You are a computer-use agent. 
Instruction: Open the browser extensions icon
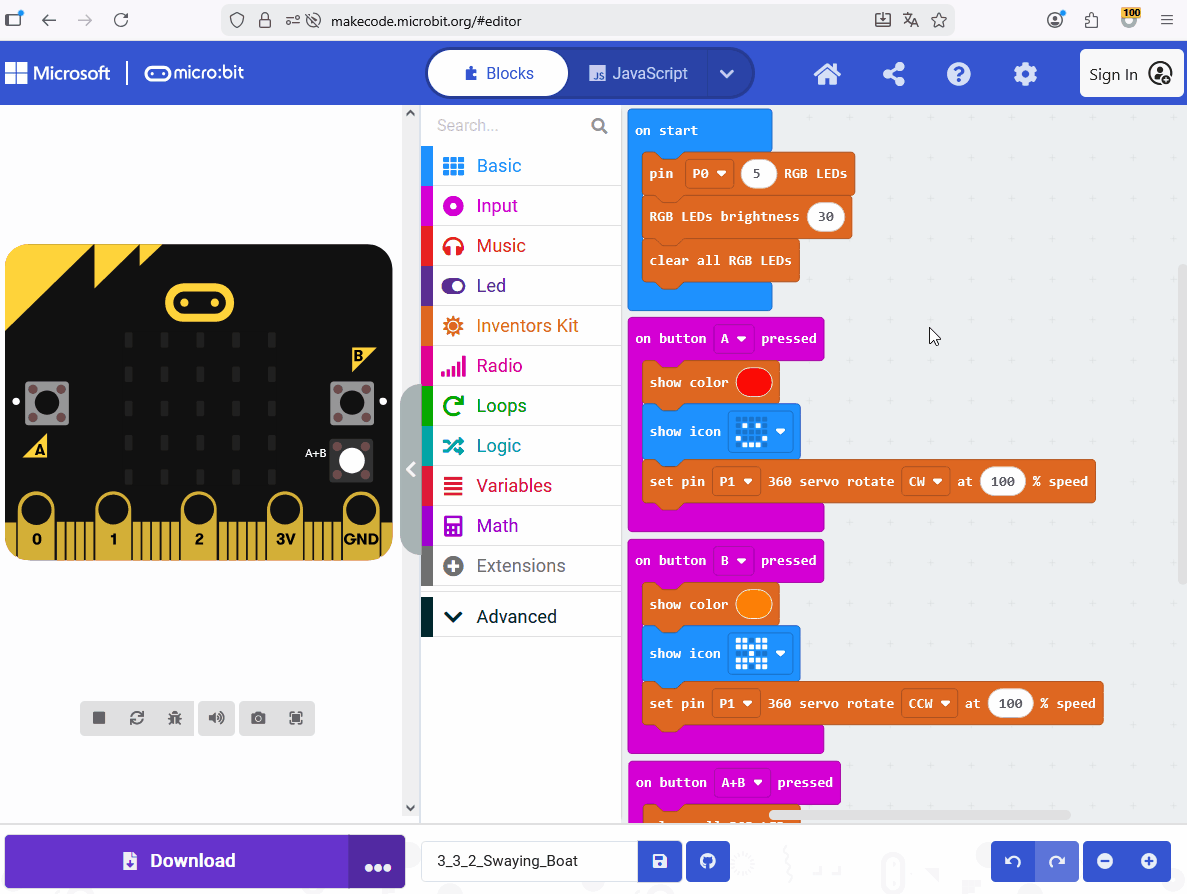[x=1091, y=20]
